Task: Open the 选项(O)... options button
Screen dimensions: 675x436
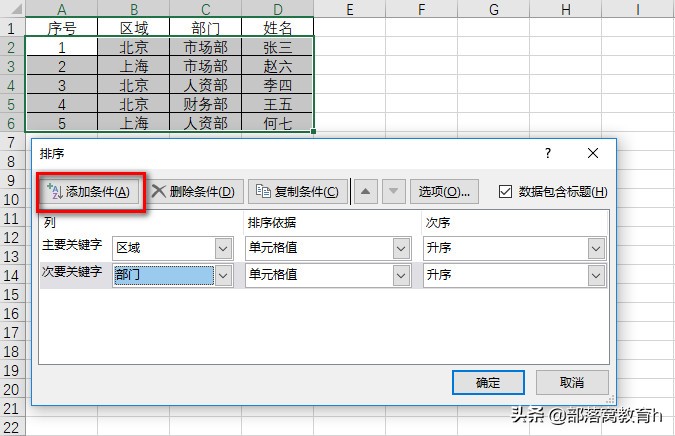Action: pos(444,192)
